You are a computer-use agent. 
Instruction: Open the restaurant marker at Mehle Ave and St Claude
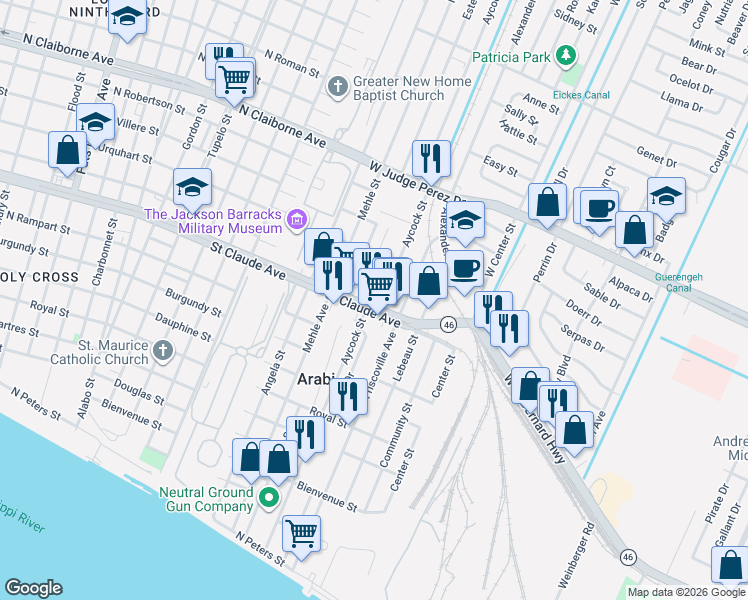[333, 276]
